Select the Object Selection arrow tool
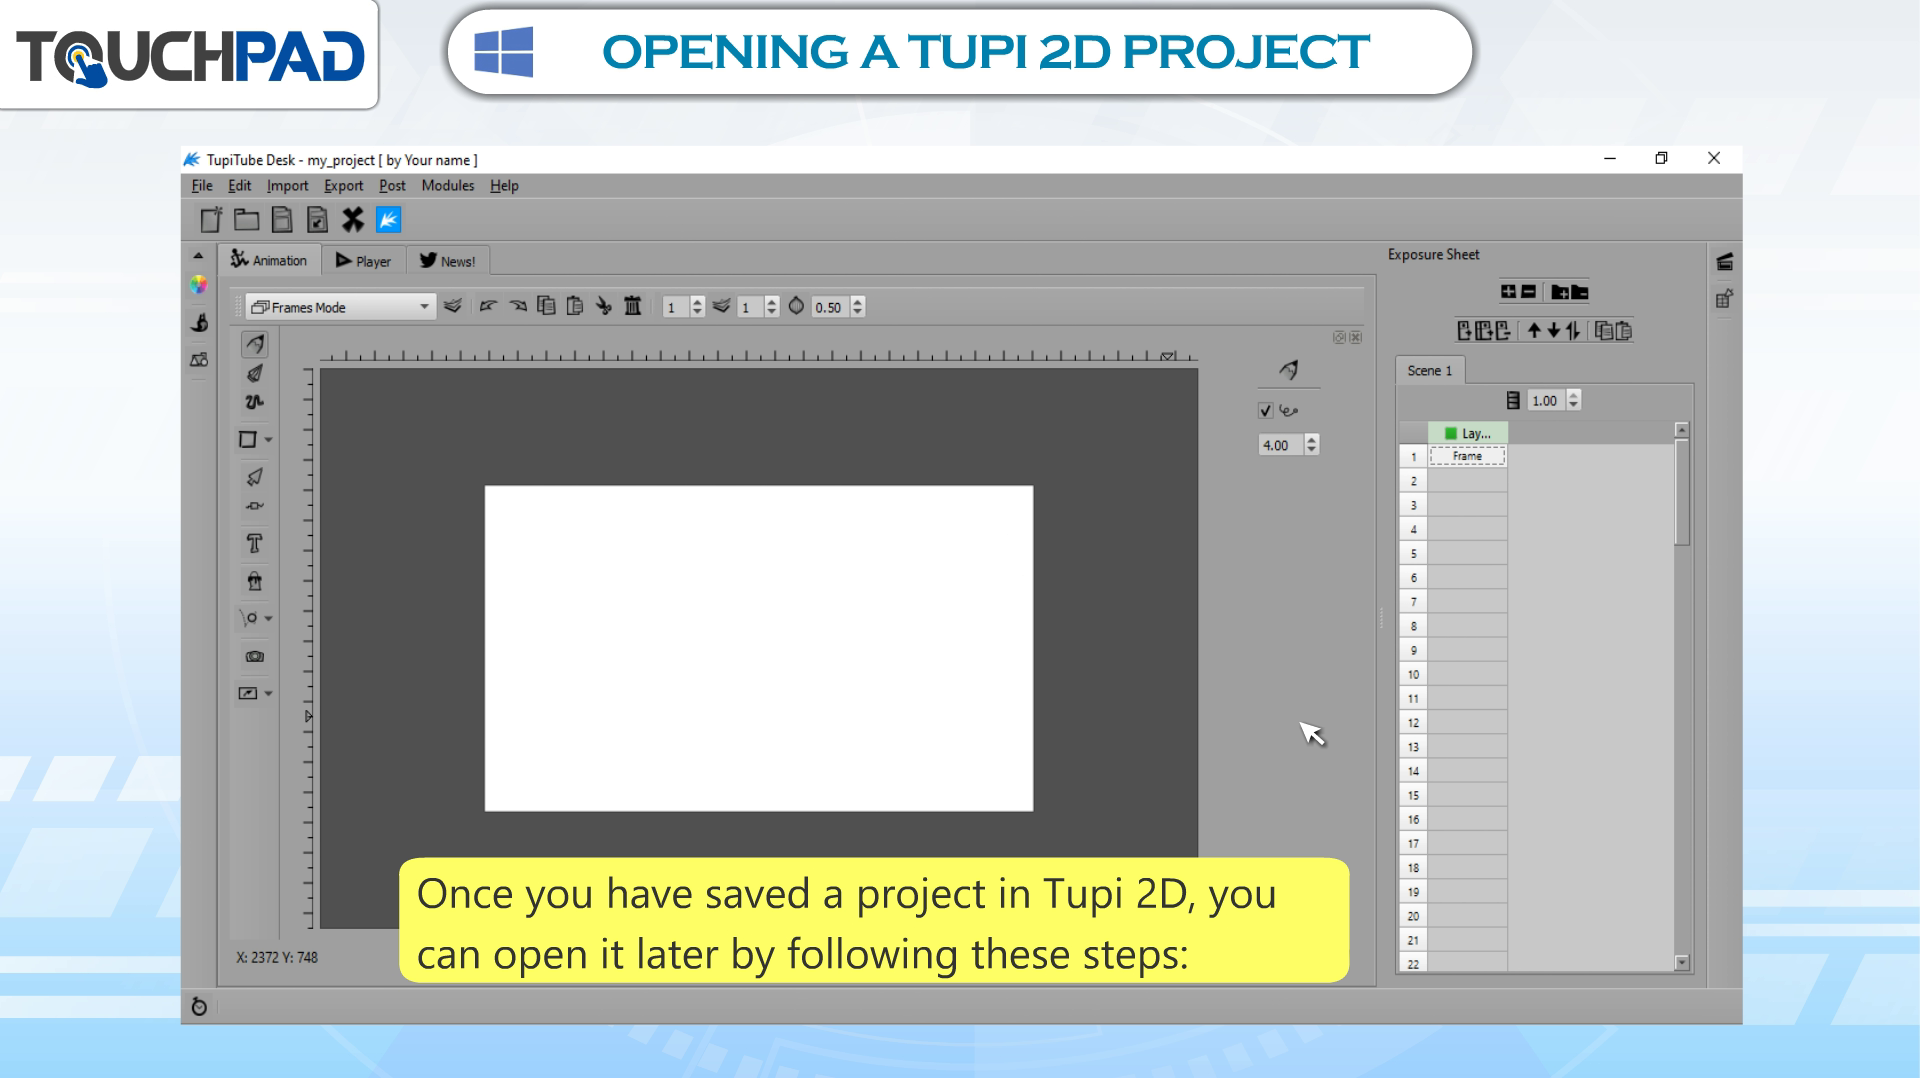Image resolution: width=1920 pixels, height=1078 pixels. tap(255, 476)
